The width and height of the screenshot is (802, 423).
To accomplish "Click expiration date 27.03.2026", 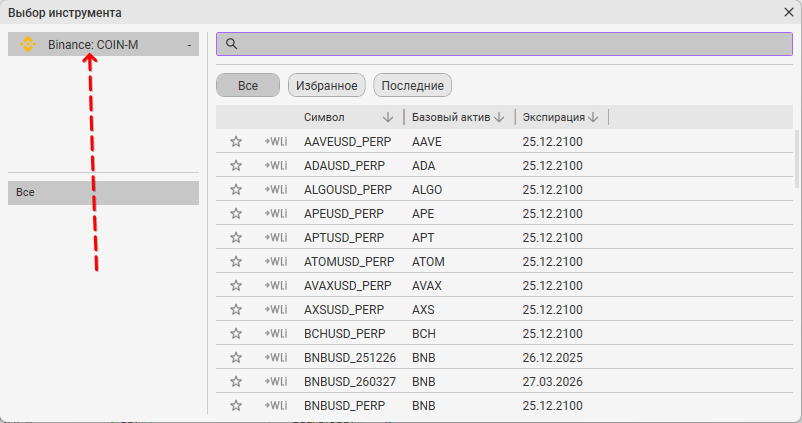I will [552, 382].
